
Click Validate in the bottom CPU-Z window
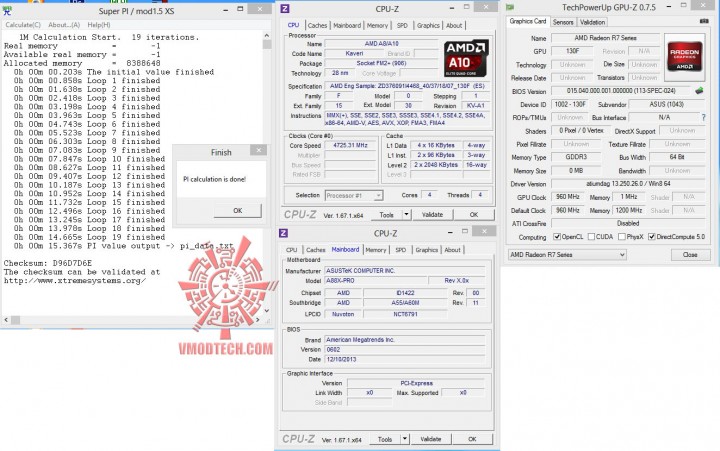click(x=431, y=439)
